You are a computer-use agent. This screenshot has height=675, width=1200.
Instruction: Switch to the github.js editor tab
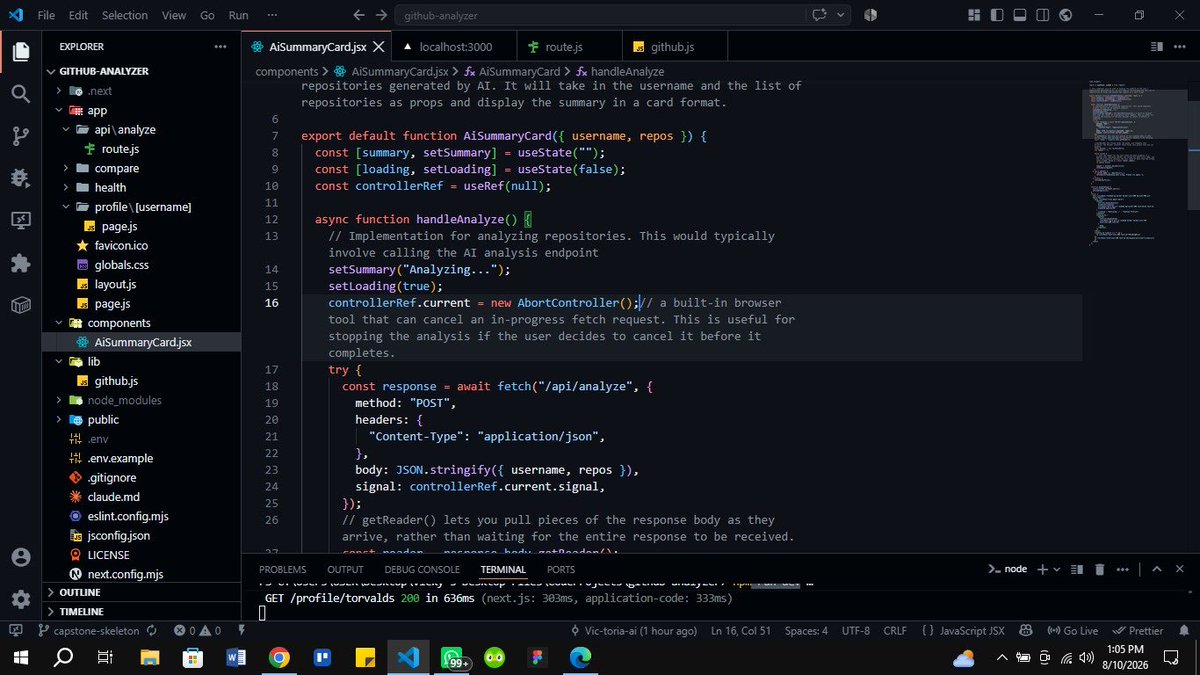pyautogui.click(x=674, y=47)
